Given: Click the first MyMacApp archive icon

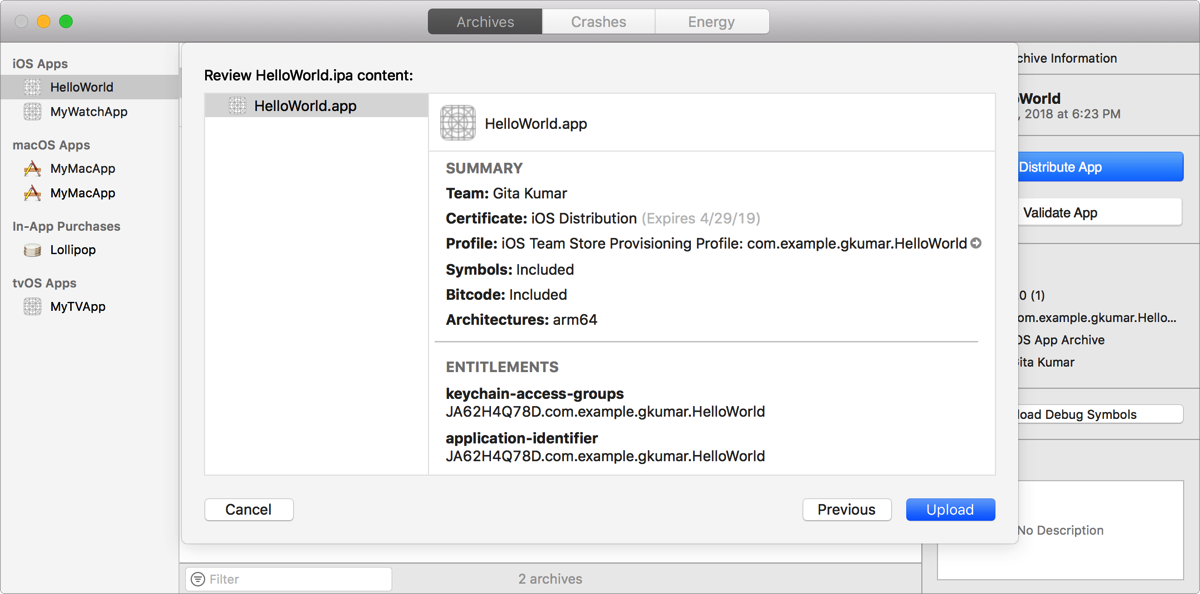Looking at the screenshot, I should [33, 169].
